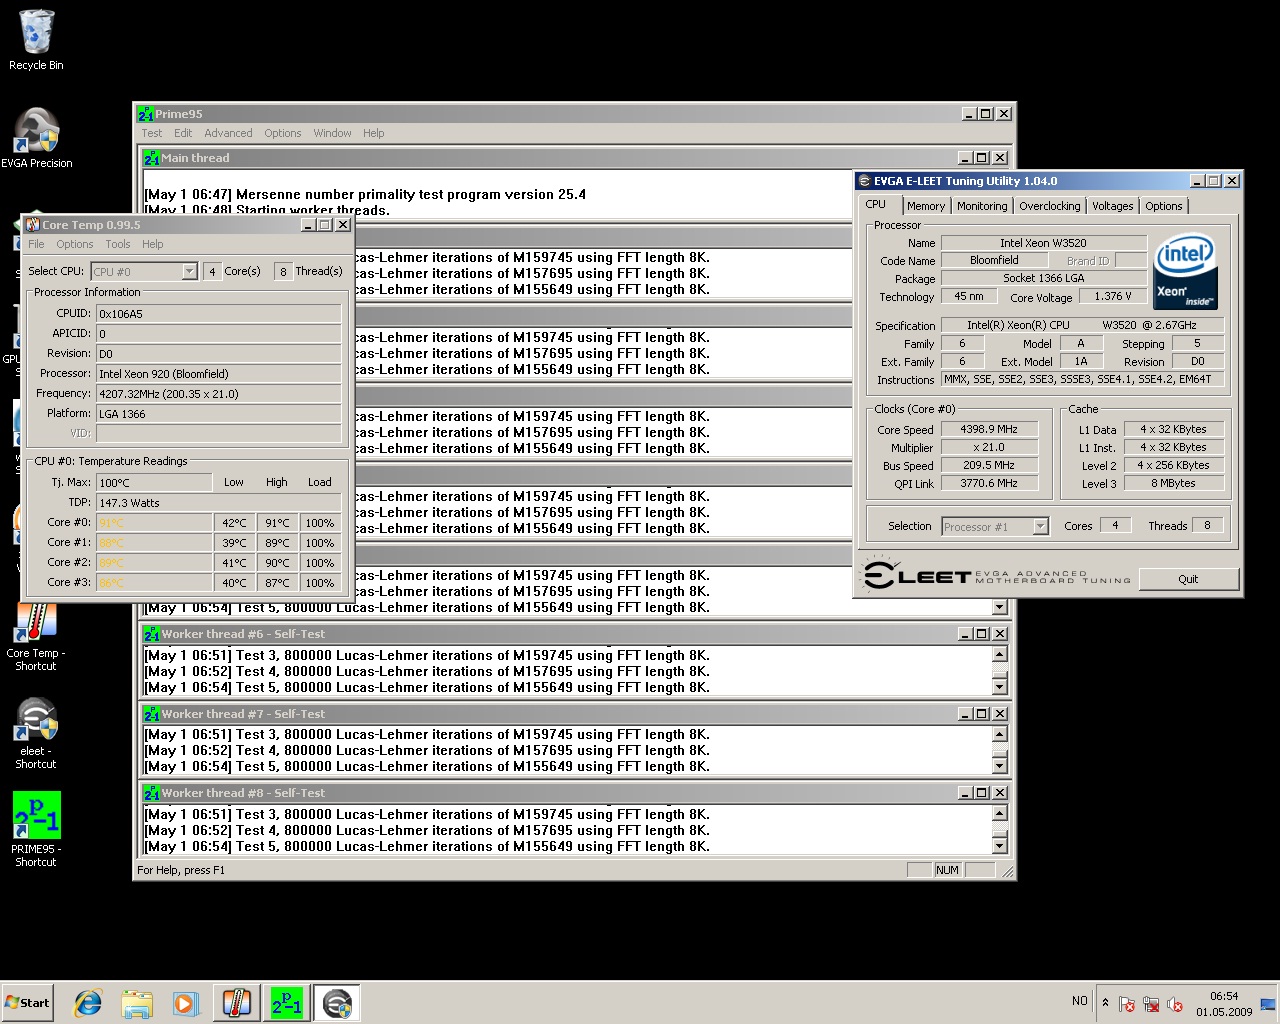The width and height of the screenshot is (1280, 1024).
Task: Click the Worker thread #7 window icon
Action: (152, 714)
